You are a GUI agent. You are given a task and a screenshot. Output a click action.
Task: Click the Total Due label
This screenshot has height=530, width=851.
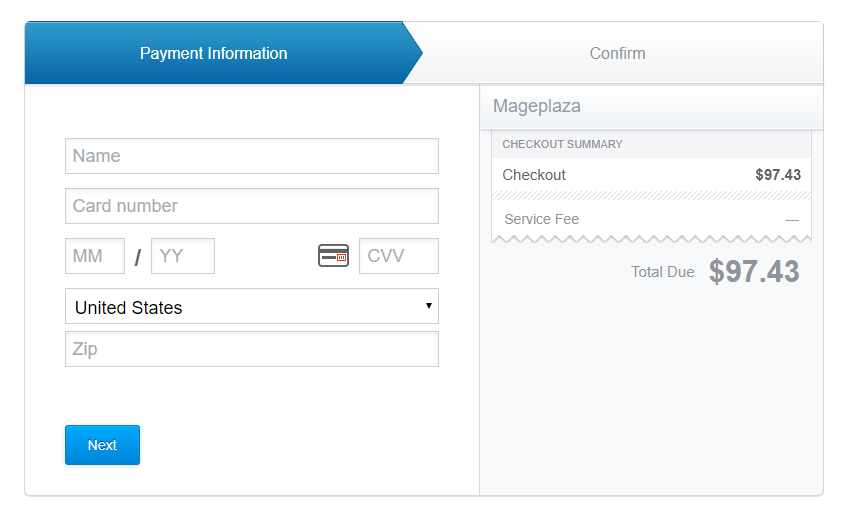click(663, 272)
